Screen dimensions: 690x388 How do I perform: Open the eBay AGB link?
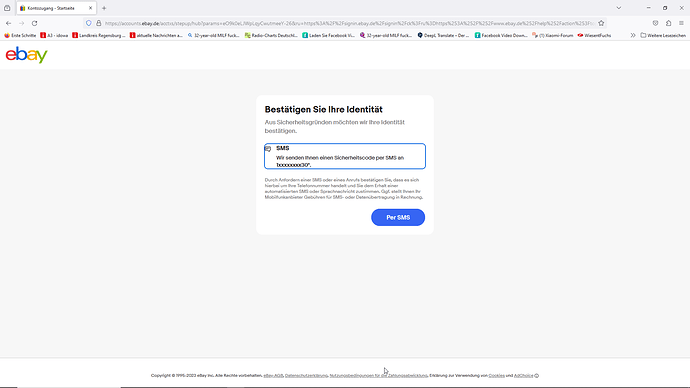click(x=273, y=376)
